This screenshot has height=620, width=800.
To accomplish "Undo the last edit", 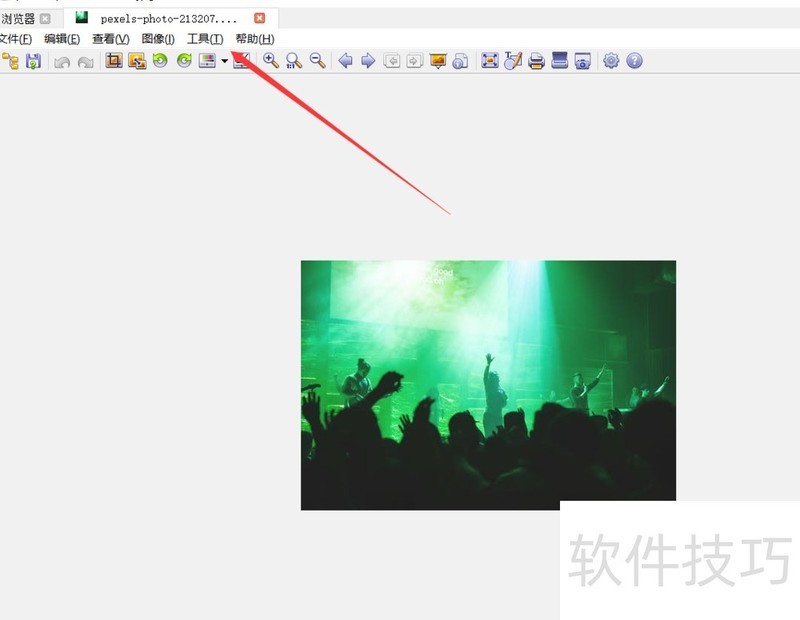I will [x=61, y=61].
